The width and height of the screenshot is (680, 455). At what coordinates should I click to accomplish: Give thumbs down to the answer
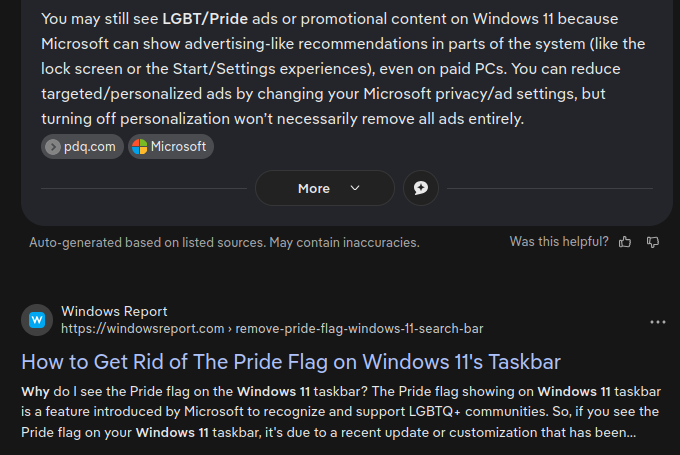click(x=653, y=242)
